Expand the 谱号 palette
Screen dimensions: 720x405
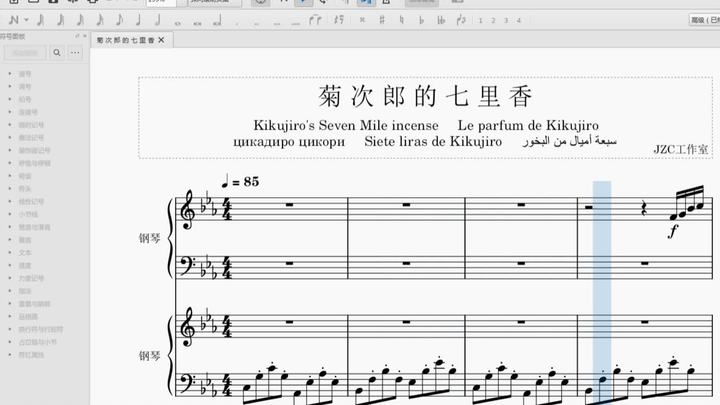[25, 74]
